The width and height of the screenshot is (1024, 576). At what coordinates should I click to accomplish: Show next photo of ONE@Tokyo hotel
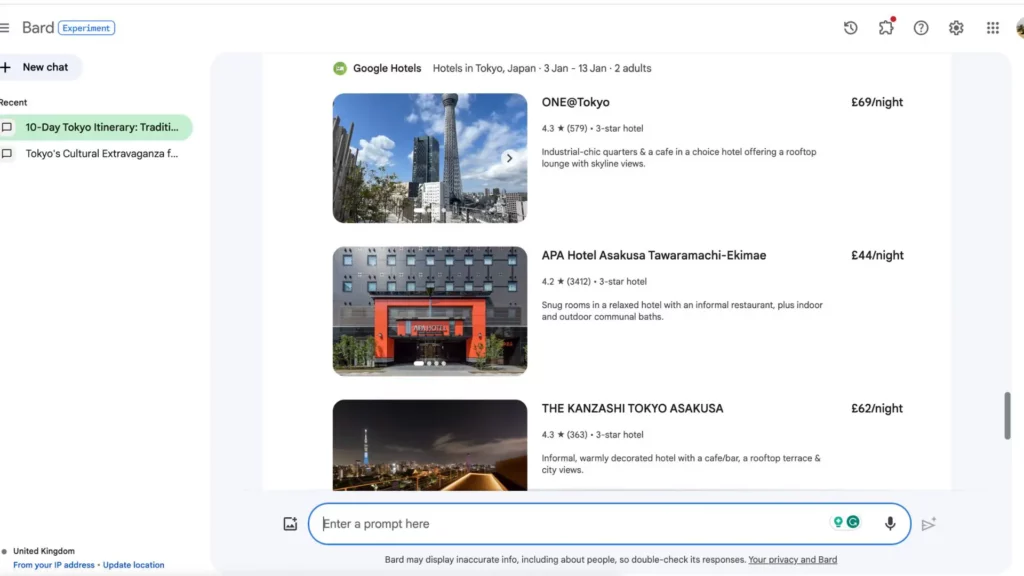tap(509, 158)
